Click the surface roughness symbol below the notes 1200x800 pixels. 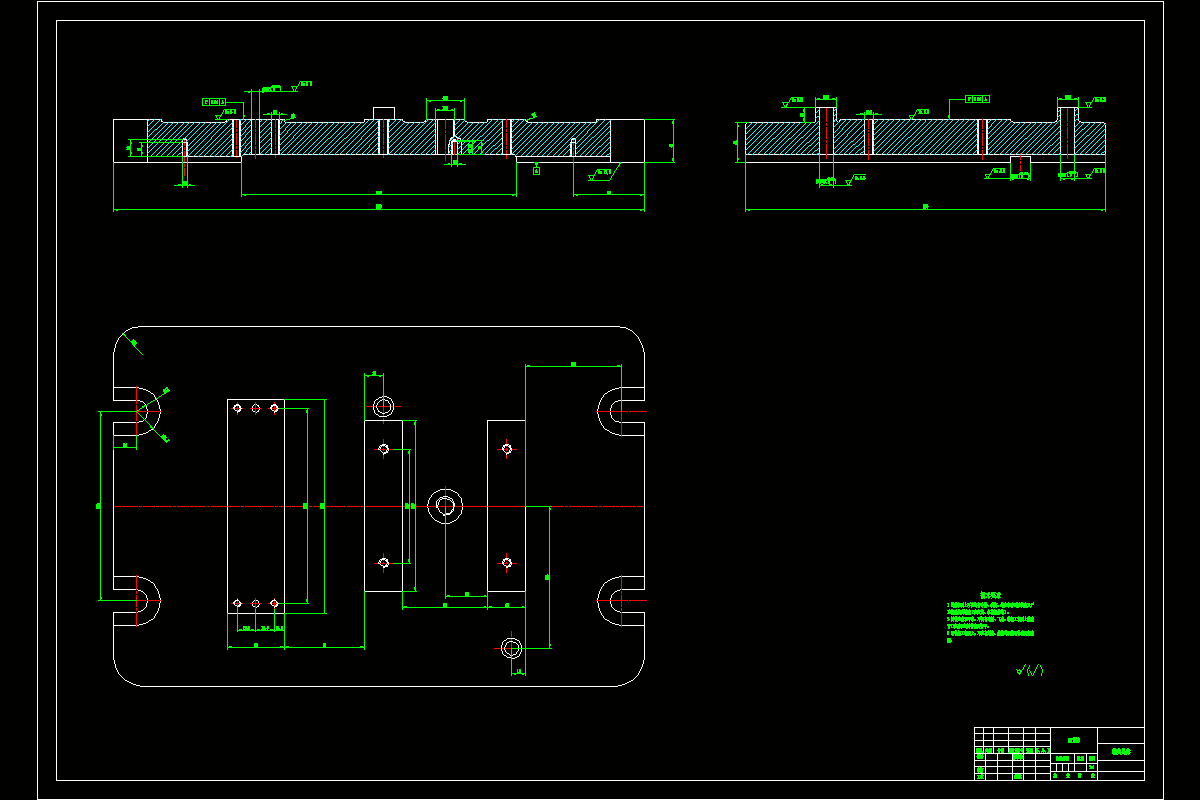click(x=1029, y=670)
